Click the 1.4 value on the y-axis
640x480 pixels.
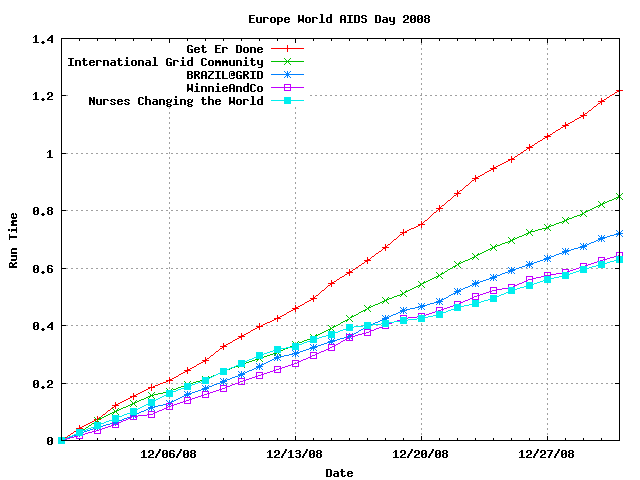tap(43, 40)
